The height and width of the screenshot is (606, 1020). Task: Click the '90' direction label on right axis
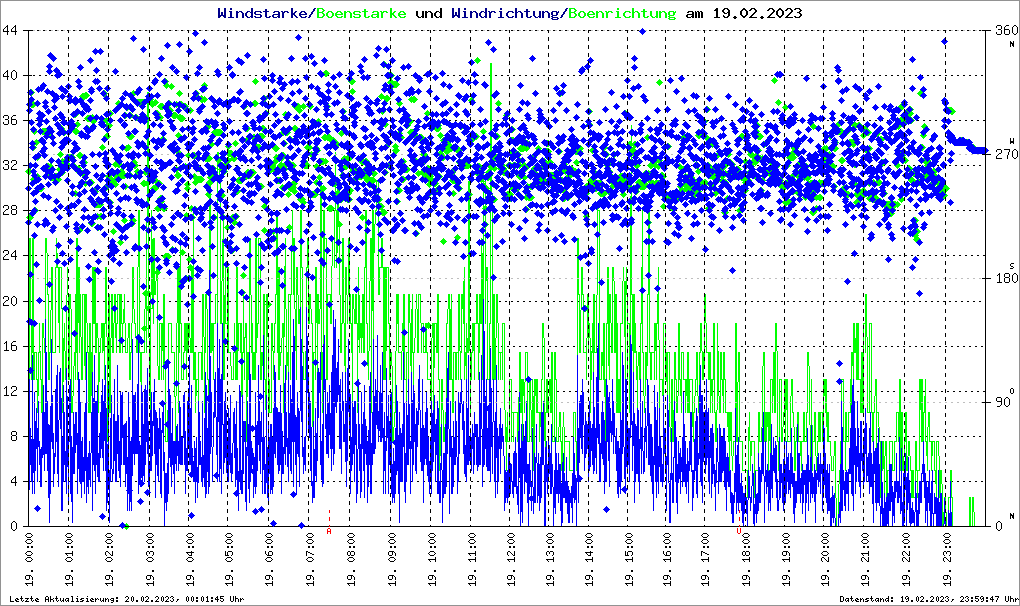click(1003, 402)
